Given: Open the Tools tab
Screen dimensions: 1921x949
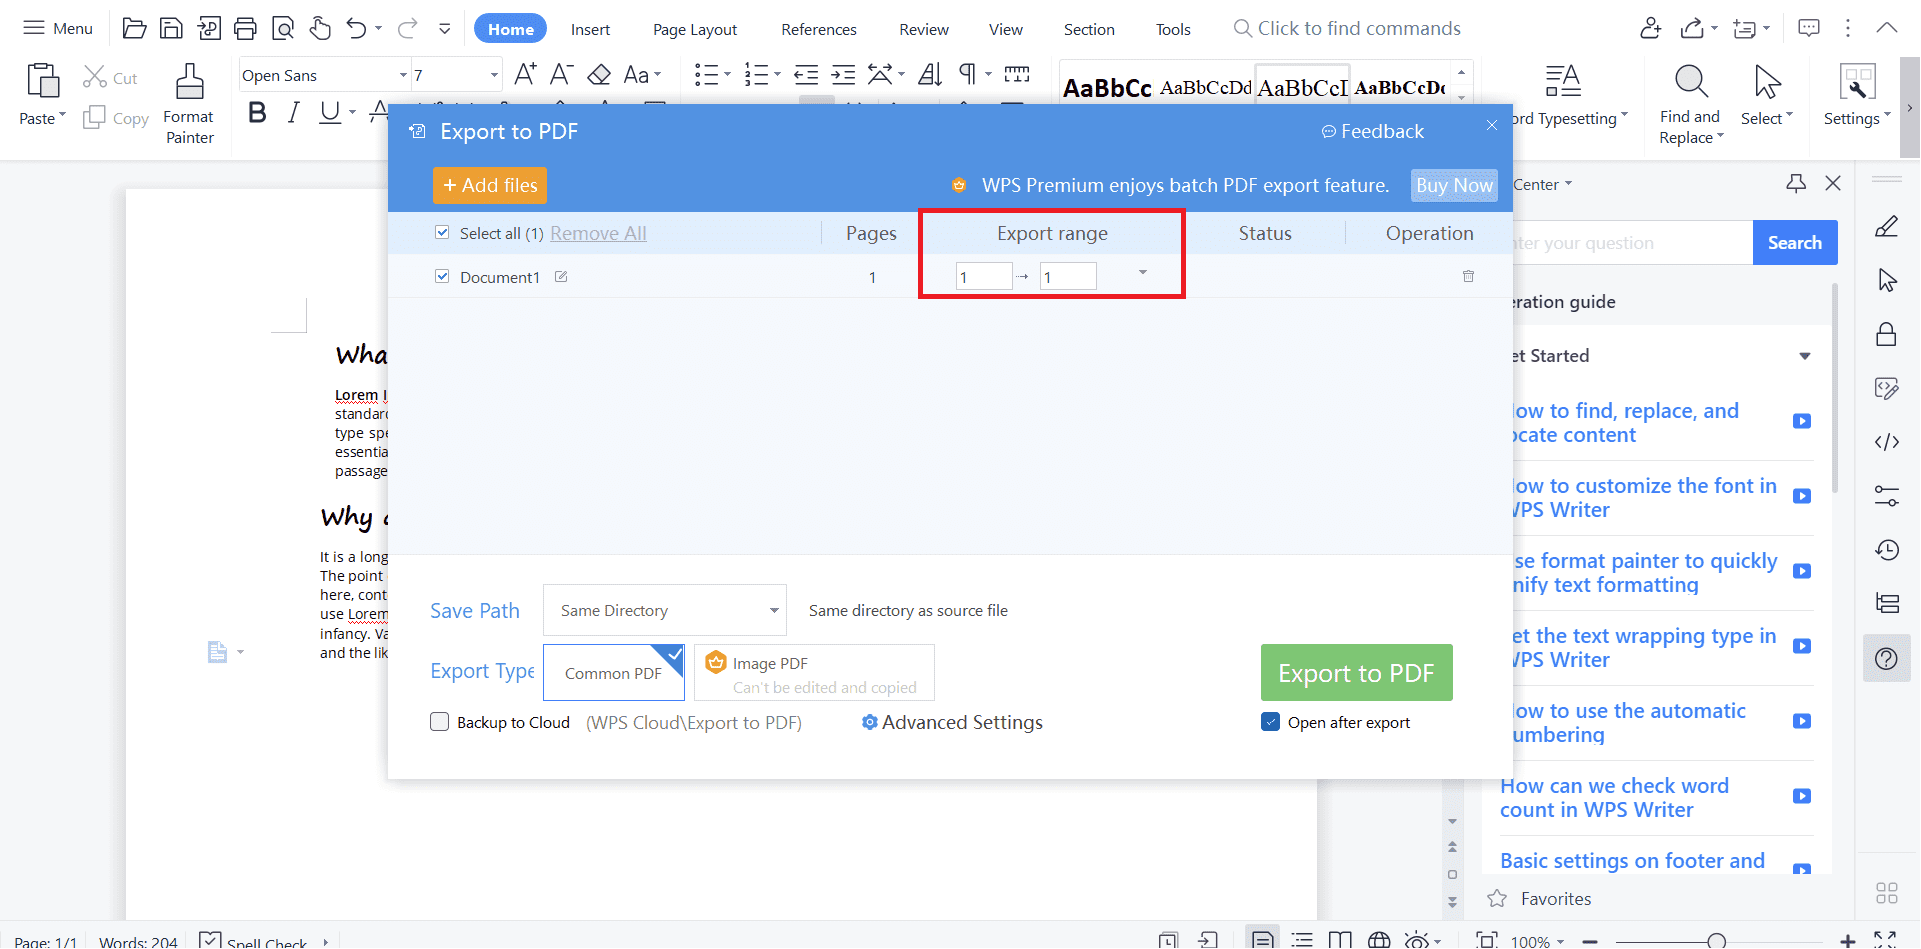Looking at the screenshot, I should pyautogui.click(x=1173, y=29).
